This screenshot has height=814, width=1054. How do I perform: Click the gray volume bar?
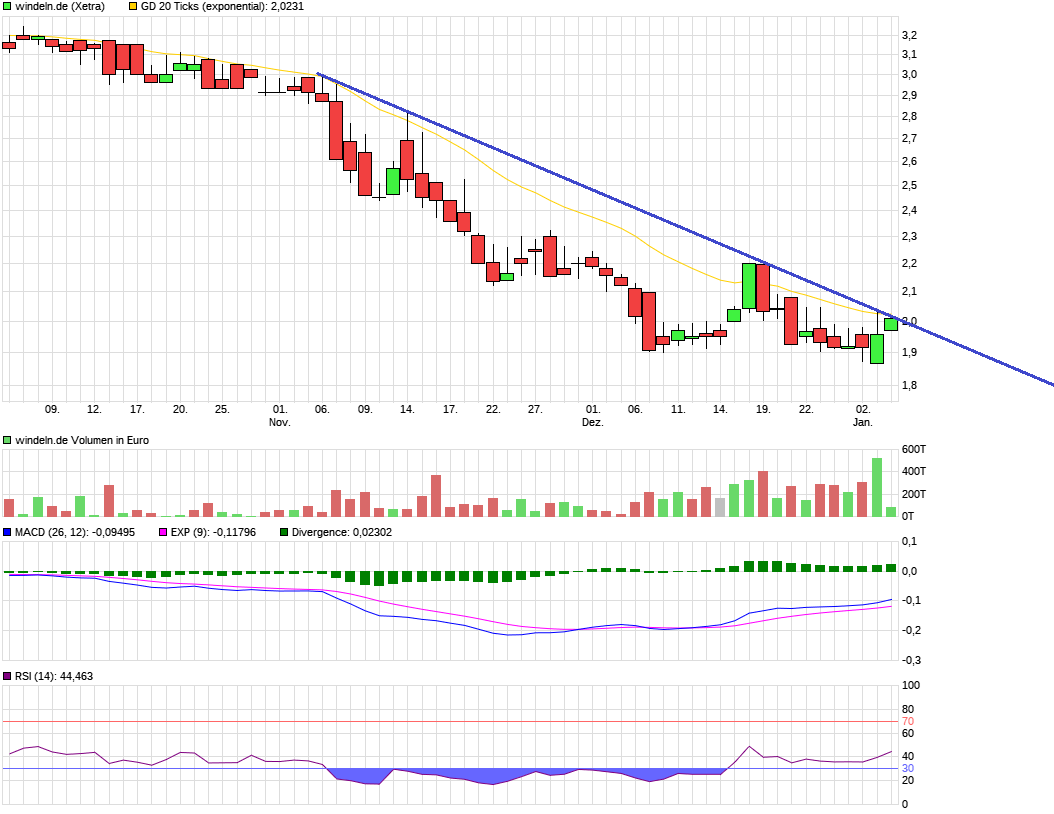pos(720,506)
